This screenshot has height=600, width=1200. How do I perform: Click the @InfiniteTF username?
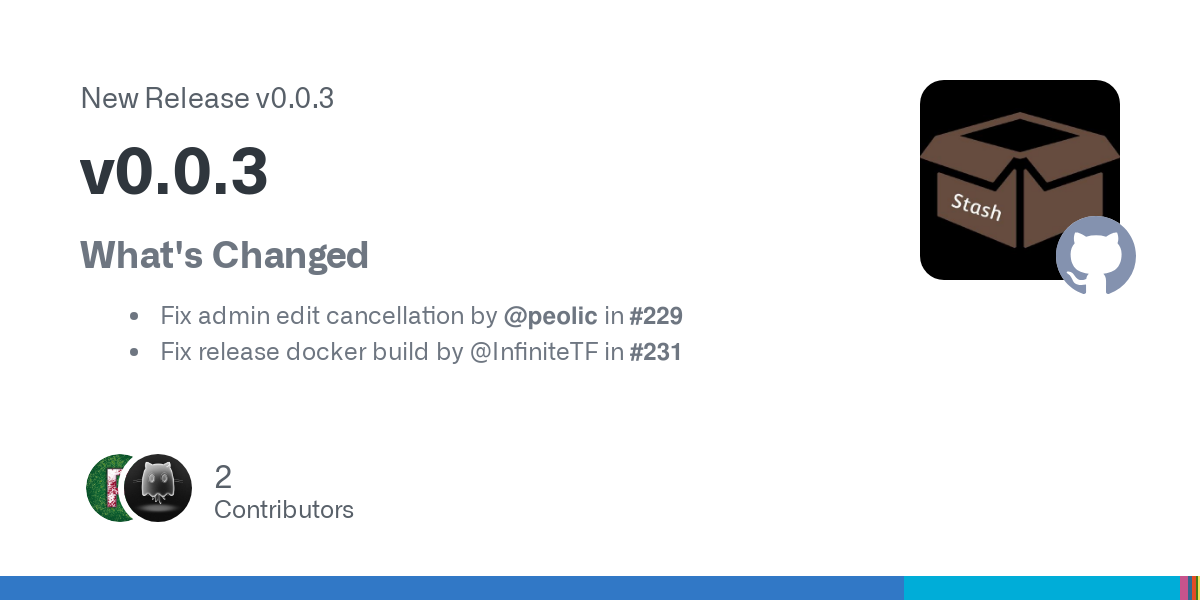[534, 352]
